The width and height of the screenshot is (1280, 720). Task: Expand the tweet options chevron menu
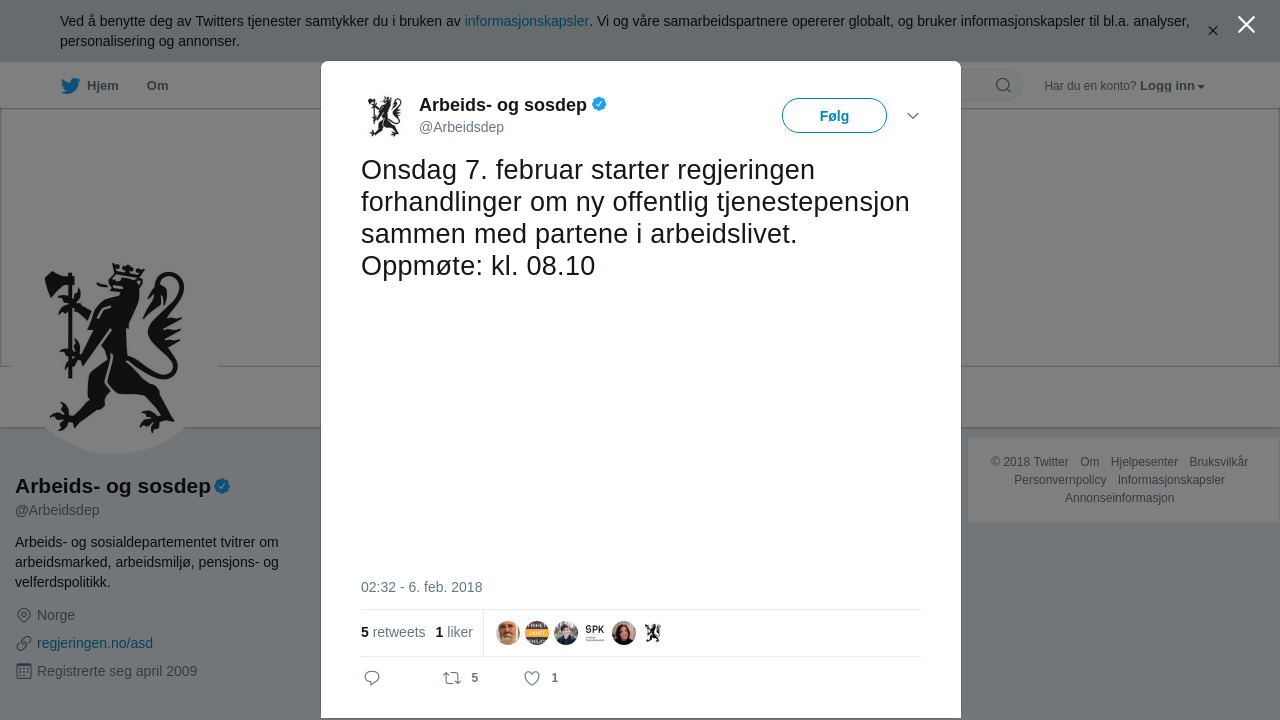tap(913, 116)
